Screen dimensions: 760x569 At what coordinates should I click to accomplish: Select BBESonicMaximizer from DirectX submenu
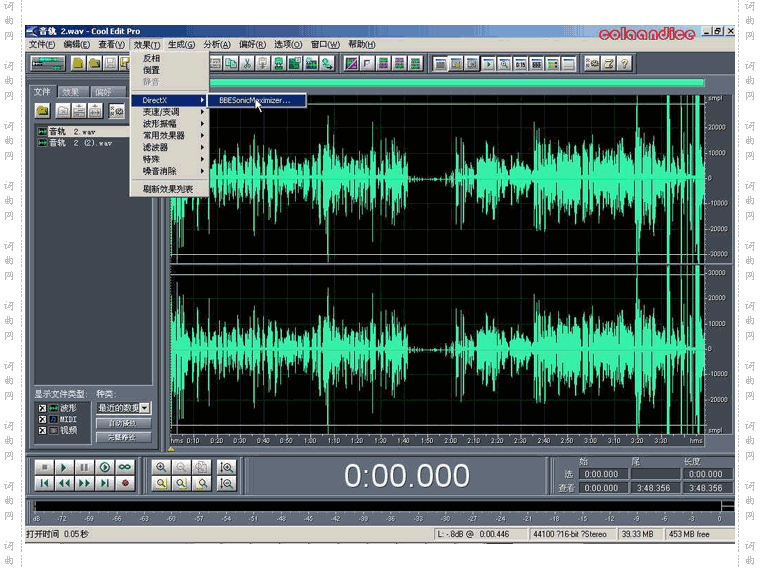[x=257, y=100]
